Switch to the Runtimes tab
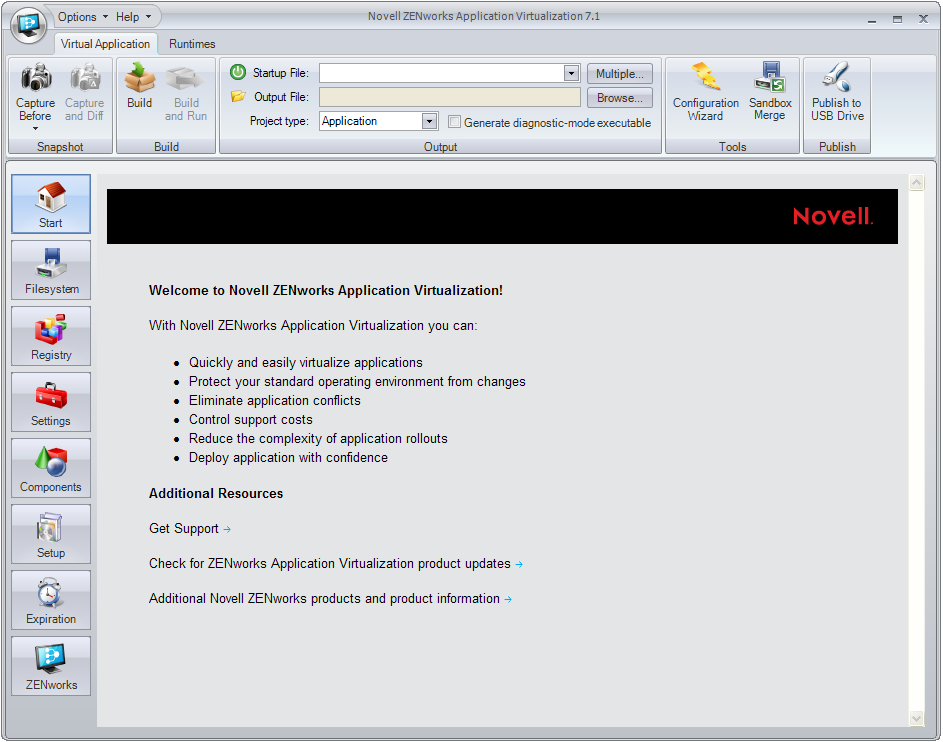The height and width of the screenshot is (742, 943). coord(192,44)
